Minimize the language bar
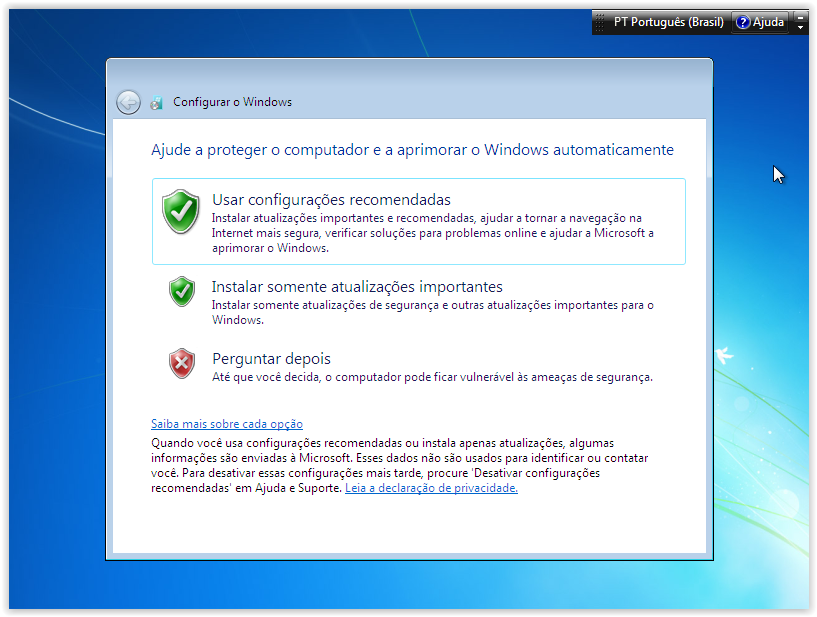Image resolution: width=817 pixels, height=617 pixels. click(x=800, y=17)
